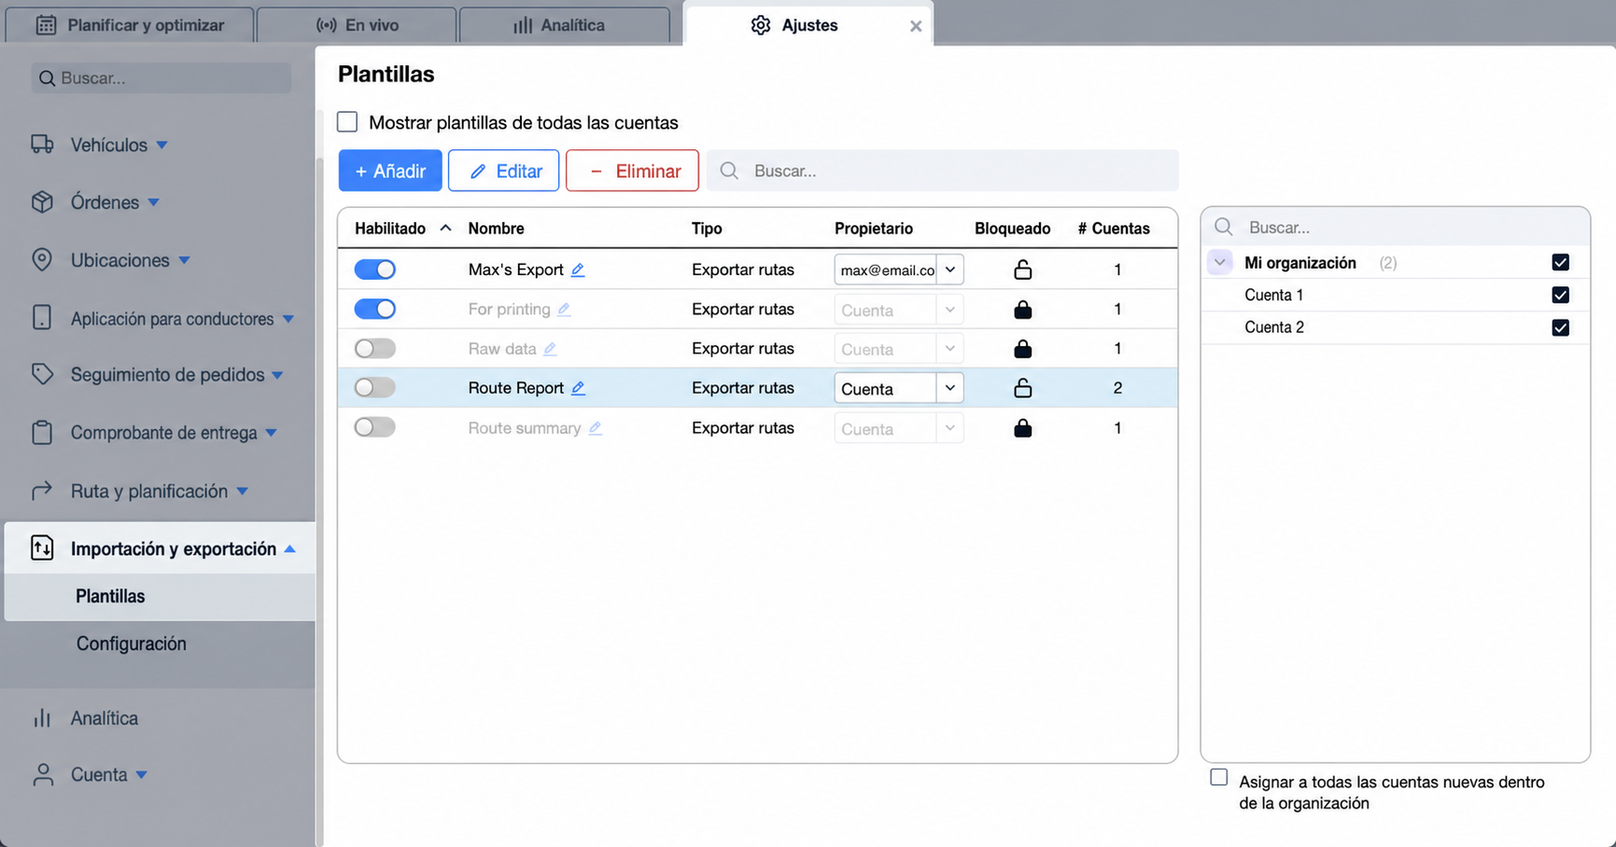Image resolution: width=1616 pixels, height=847 pixels.
Task: Click the Eliminar button
Action: [x=632, y=171]
